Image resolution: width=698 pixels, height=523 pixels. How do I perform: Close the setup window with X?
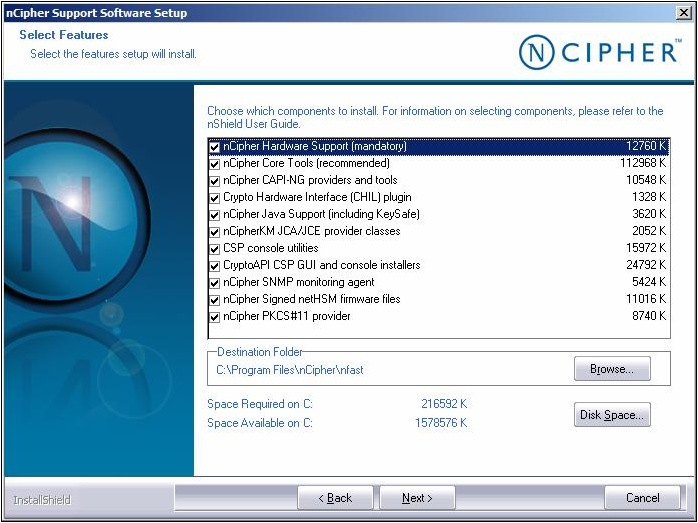(682, 13)
